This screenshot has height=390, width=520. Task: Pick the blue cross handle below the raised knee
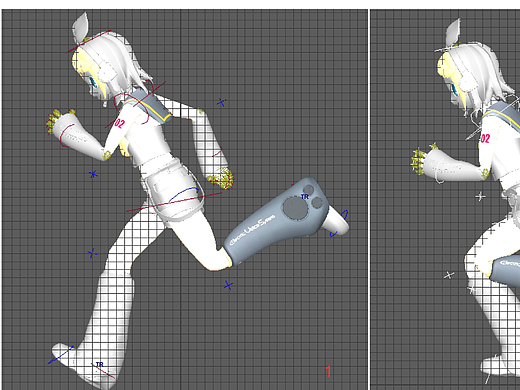228,285
